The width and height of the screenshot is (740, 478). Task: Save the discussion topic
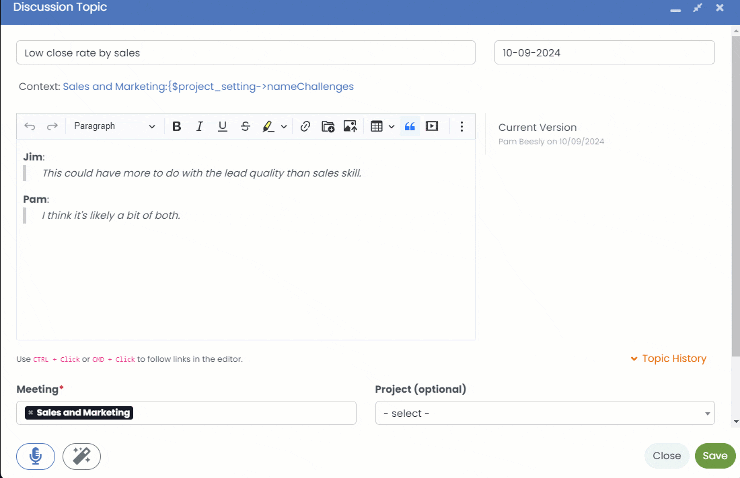(x=714, y=456)
